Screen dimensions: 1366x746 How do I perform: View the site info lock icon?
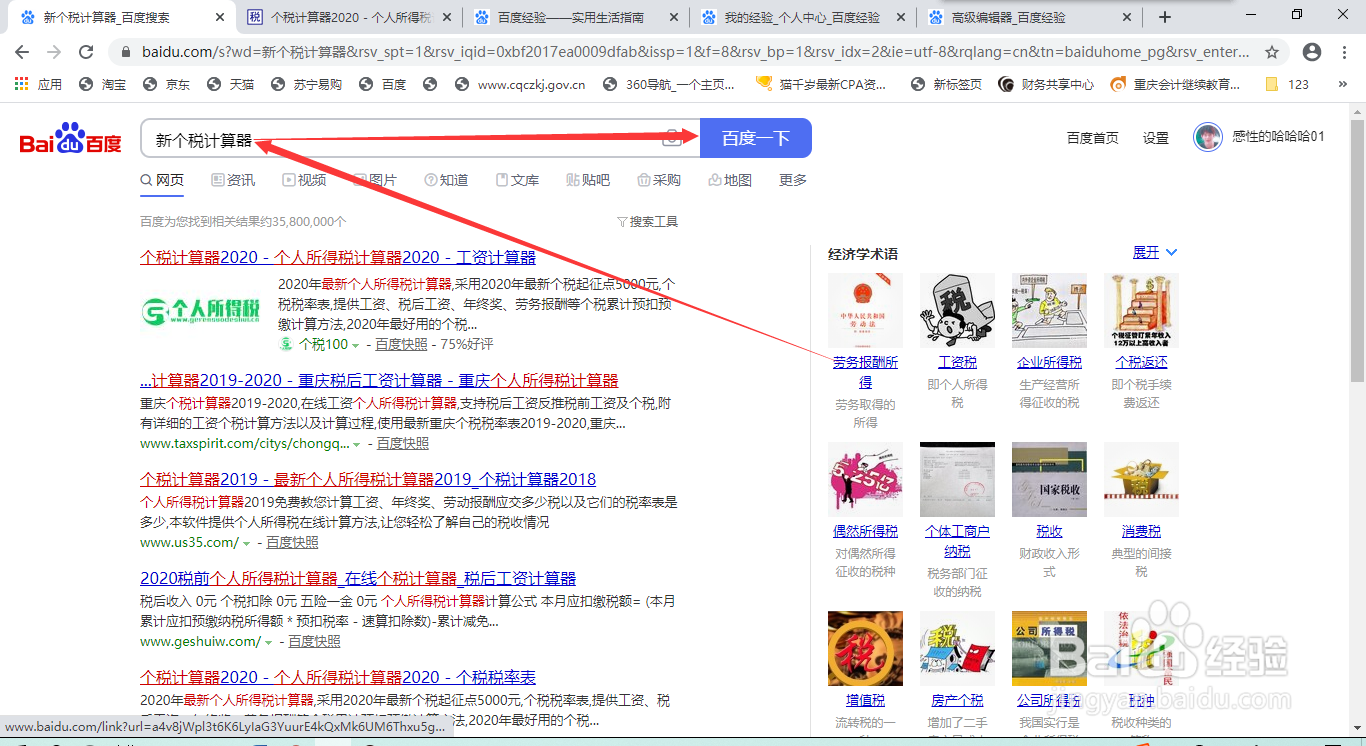point(124,52)
